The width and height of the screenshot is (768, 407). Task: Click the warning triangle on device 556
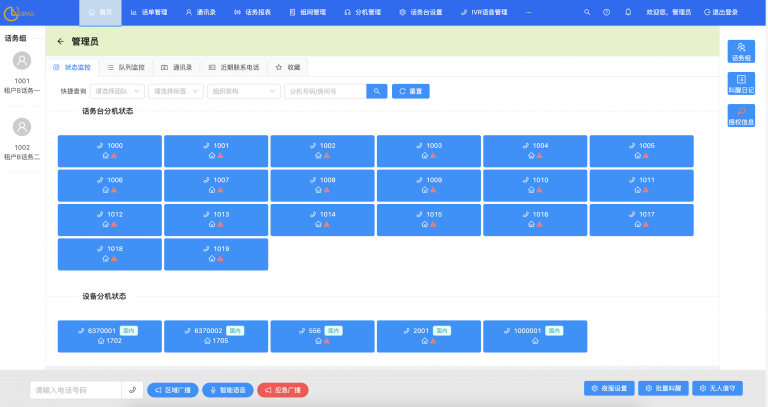pos(327,340)
